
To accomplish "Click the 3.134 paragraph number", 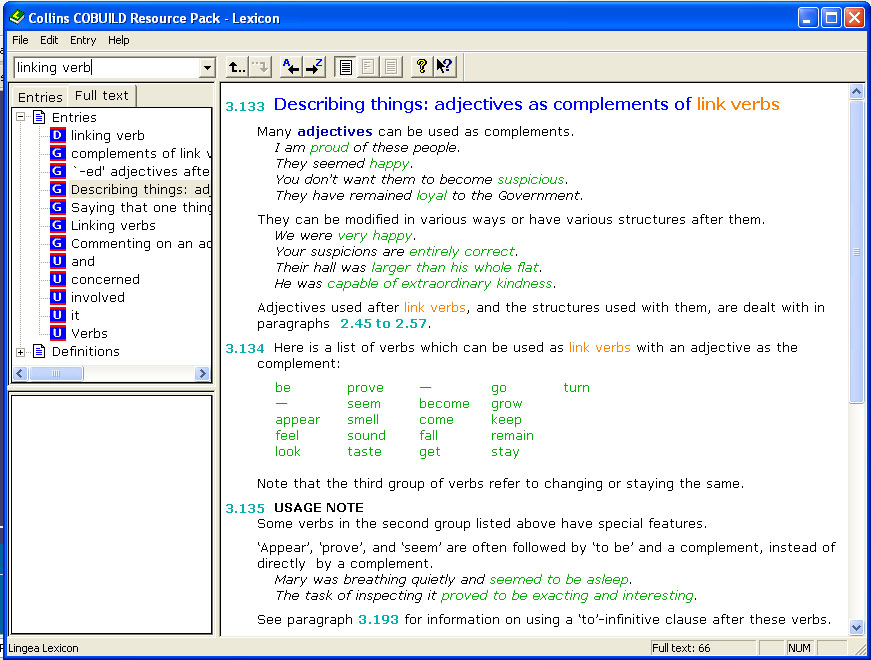I will (x=245, y=348).
